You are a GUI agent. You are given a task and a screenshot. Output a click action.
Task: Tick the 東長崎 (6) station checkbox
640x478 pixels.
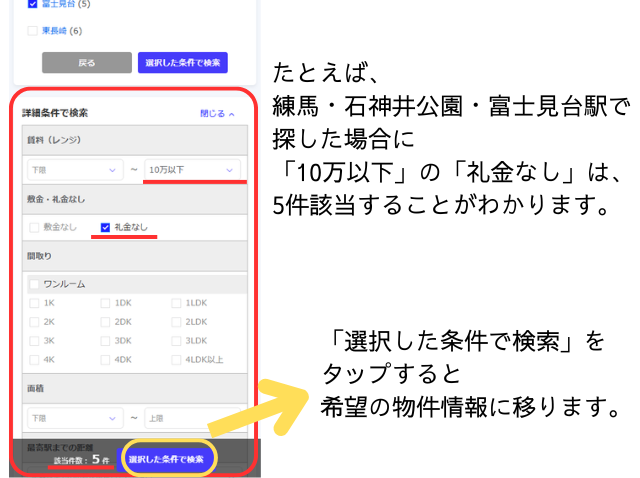pos(32,31)
